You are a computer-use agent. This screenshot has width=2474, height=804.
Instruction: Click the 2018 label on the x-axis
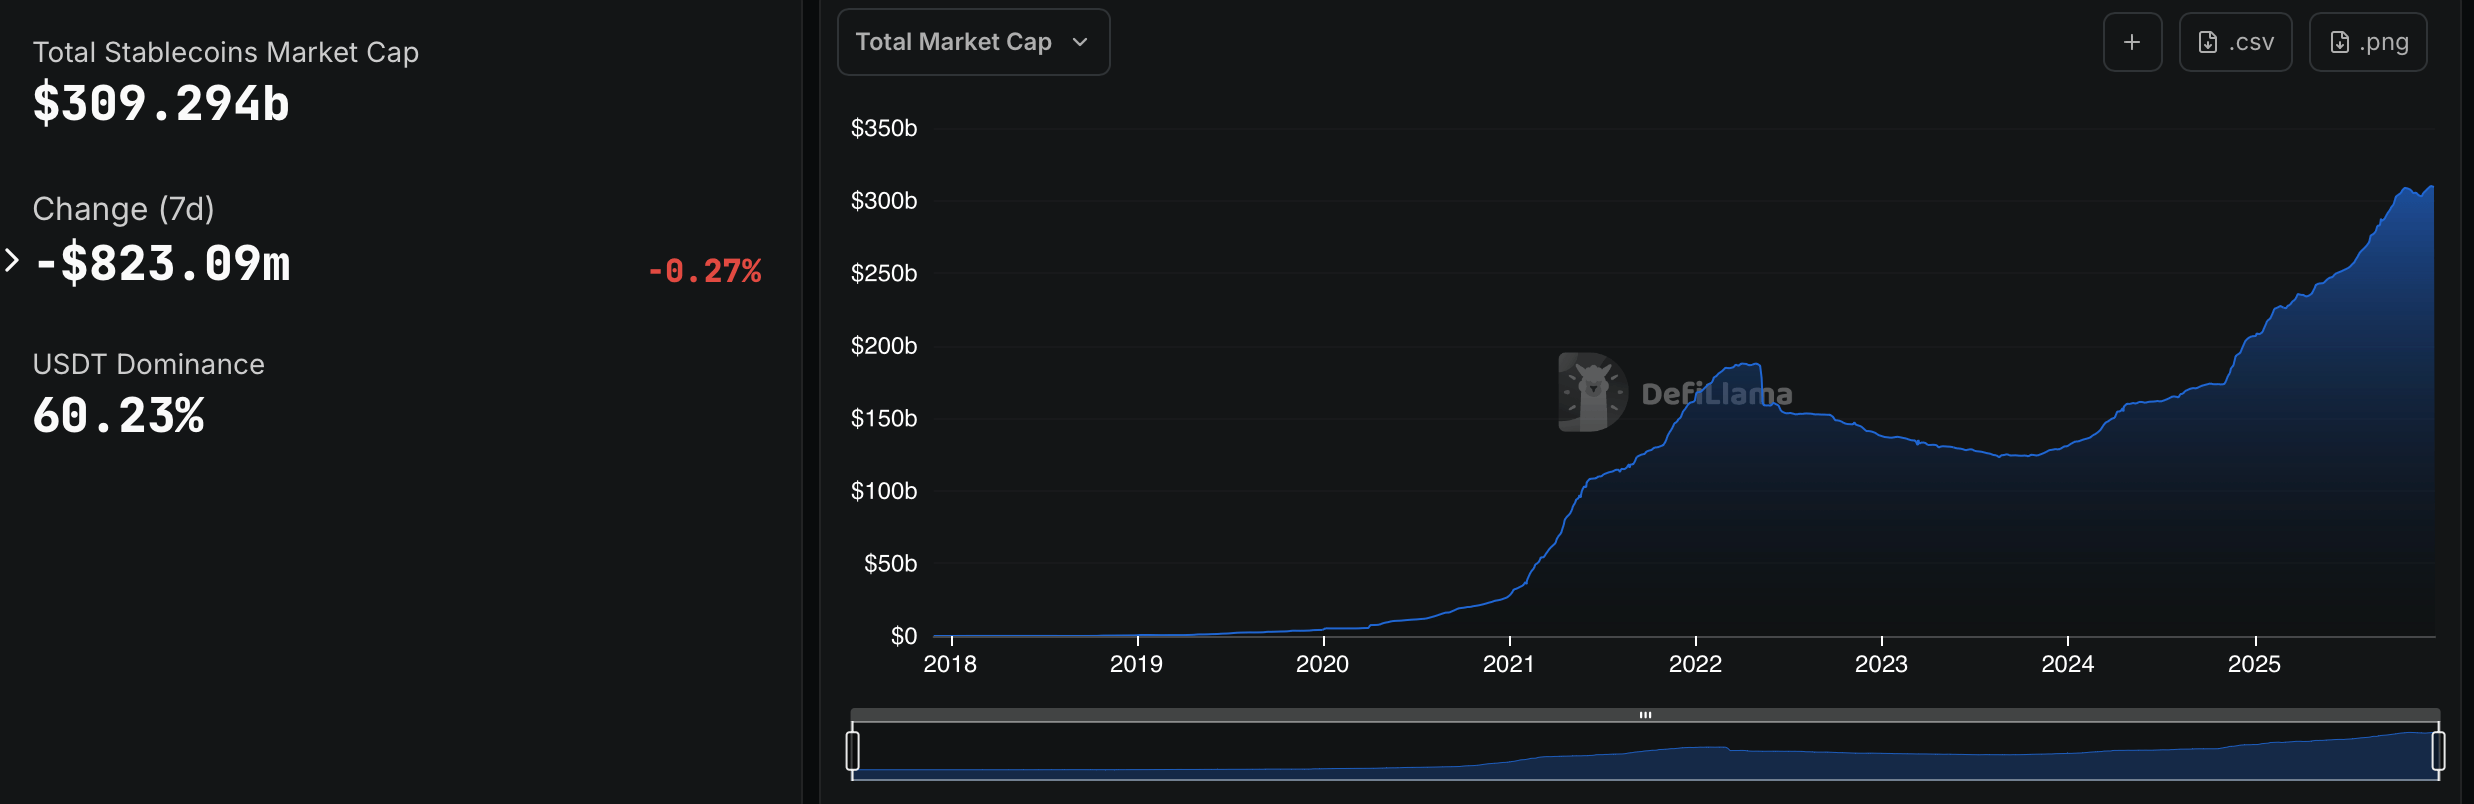950,664
